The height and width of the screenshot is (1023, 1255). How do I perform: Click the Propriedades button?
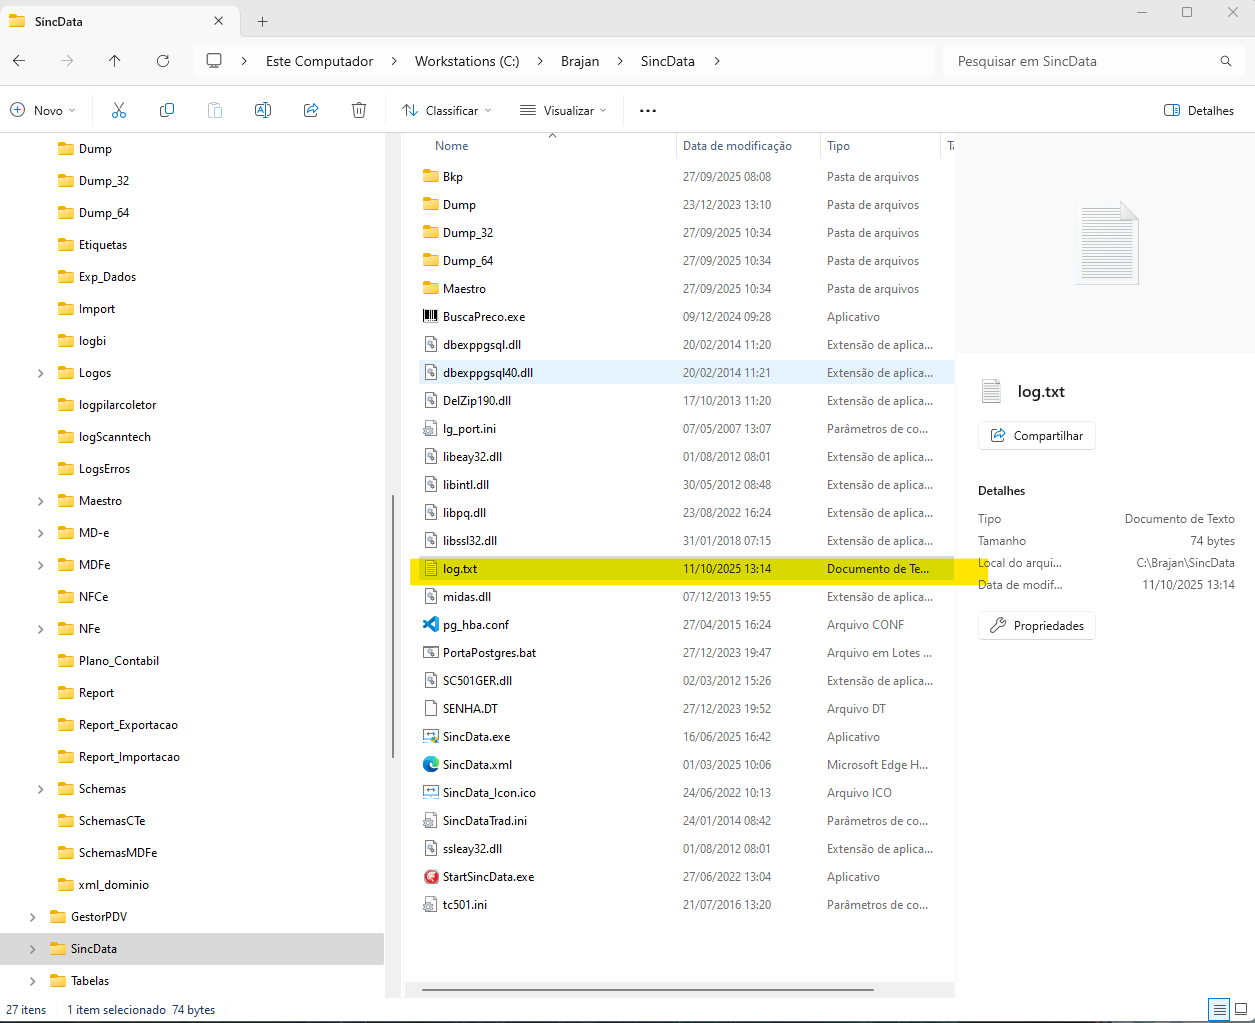pos(1037,626)
